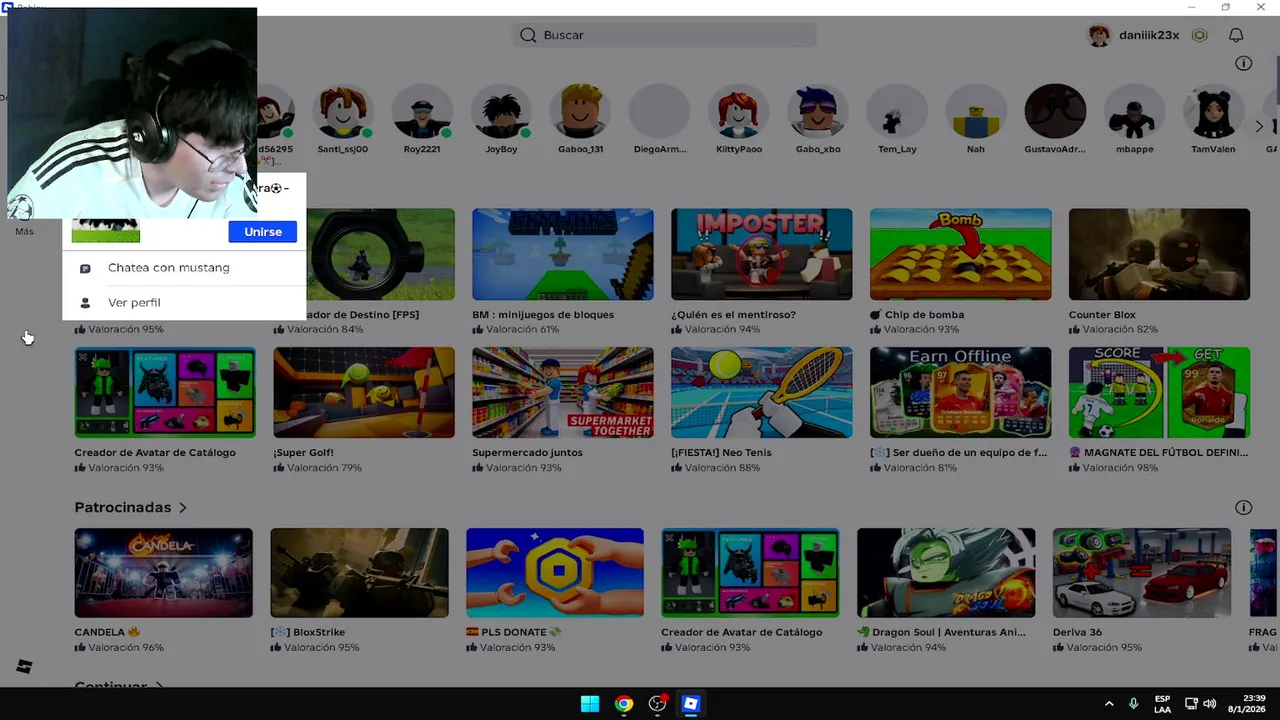
Task: Open JoyBoy friend avatar
Action: point(501,111)
